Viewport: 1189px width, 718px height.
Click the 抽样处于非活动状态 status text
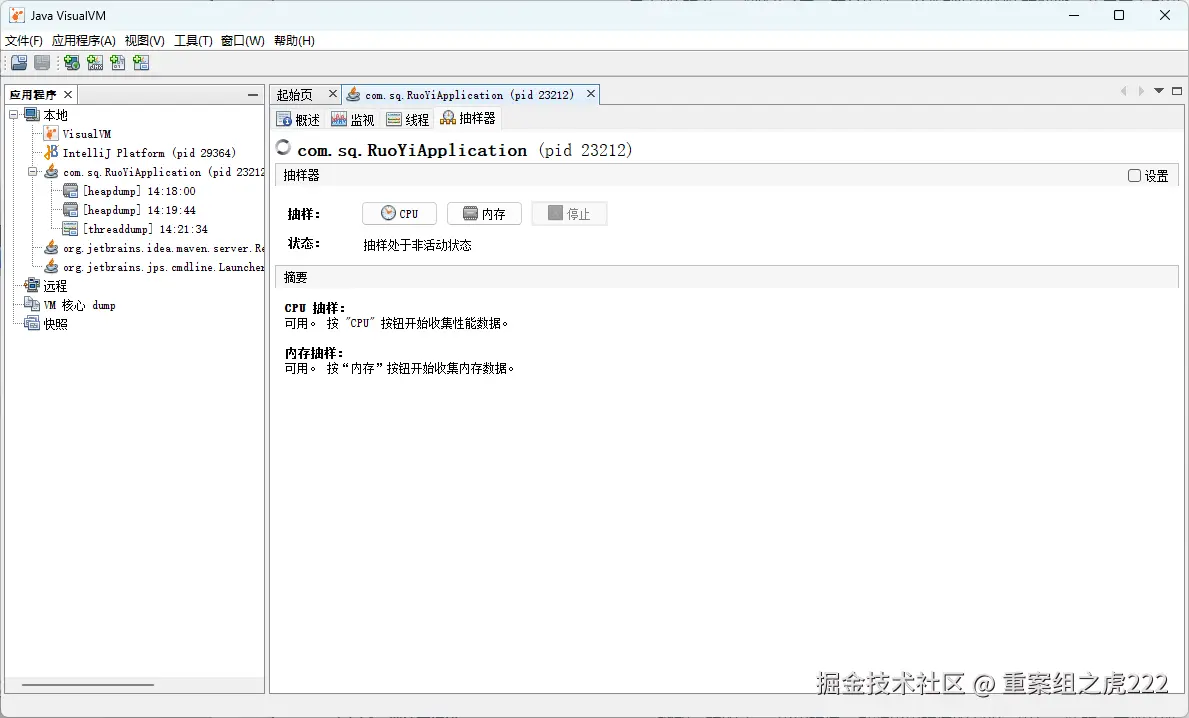tap(417, 245)
